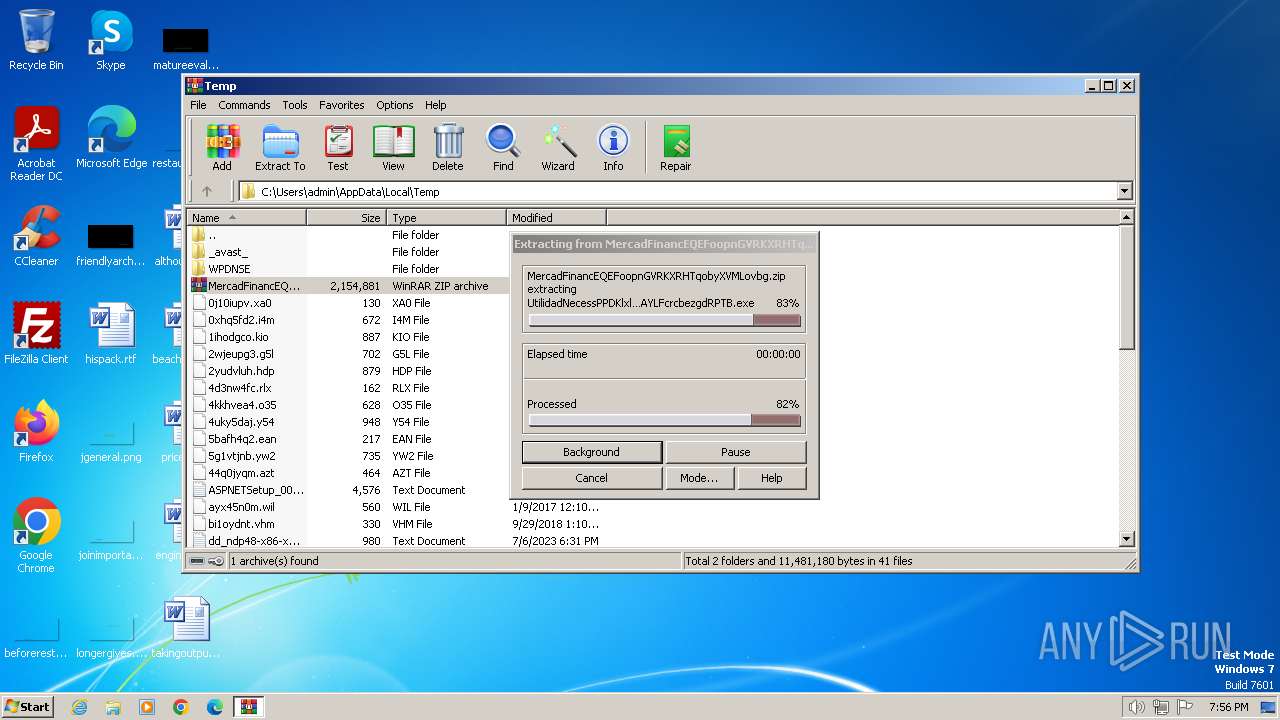Click the Processed progress bar

click(665, 420)
